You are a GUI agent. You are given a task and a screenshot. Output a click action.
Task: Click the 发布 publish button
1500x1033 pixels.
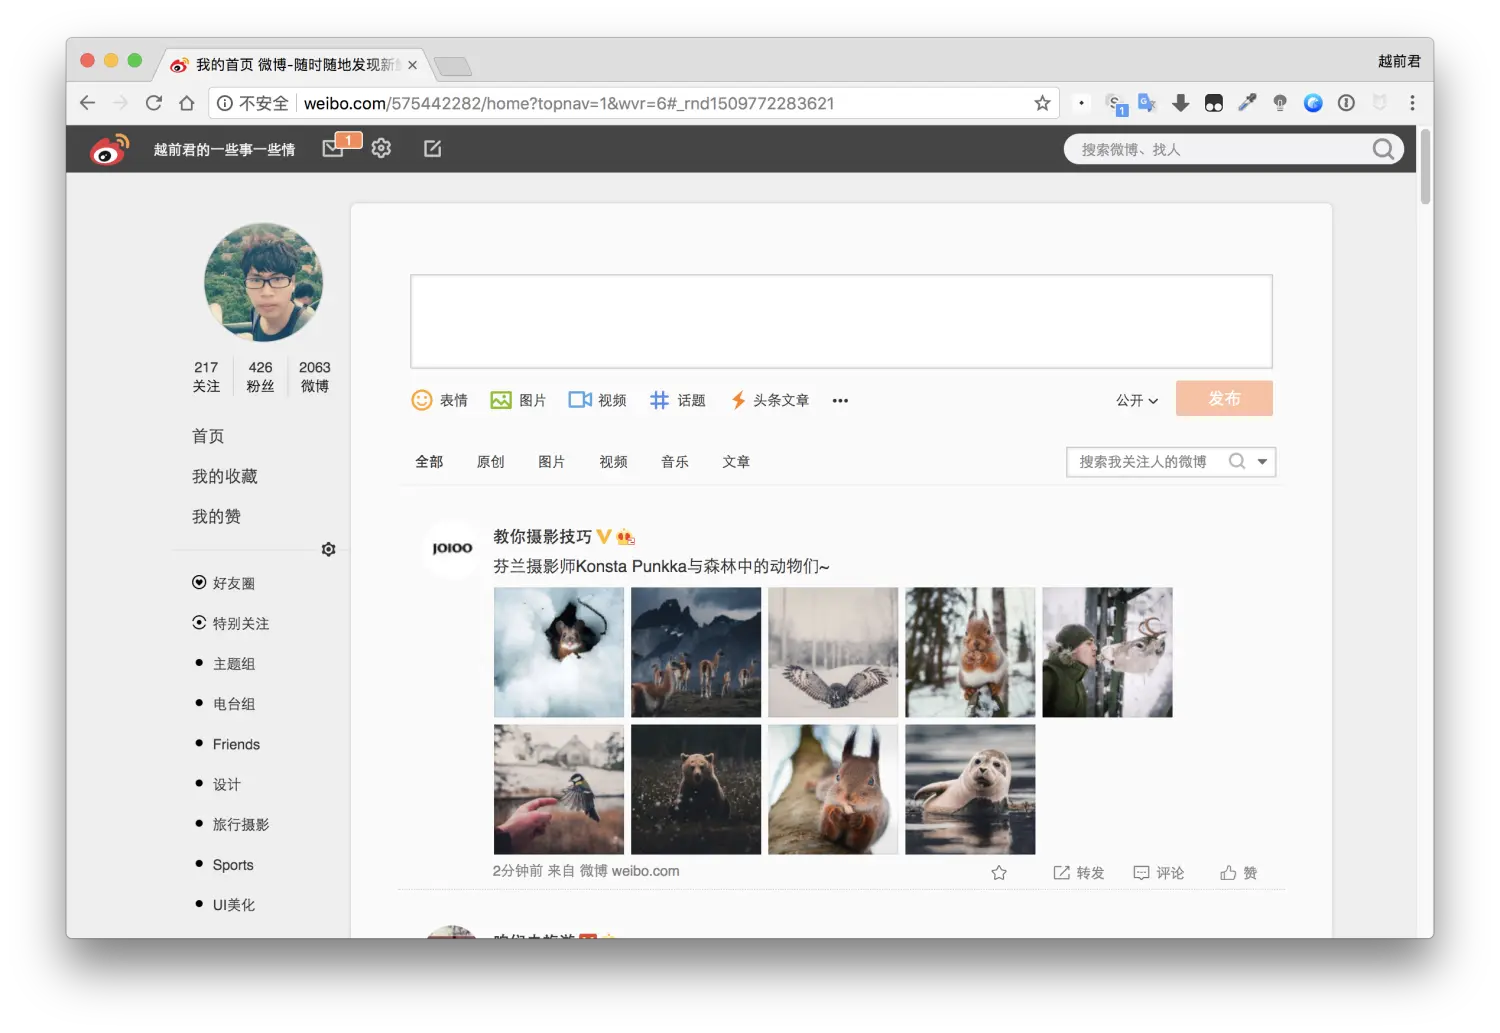click(x=1224, y=398)
